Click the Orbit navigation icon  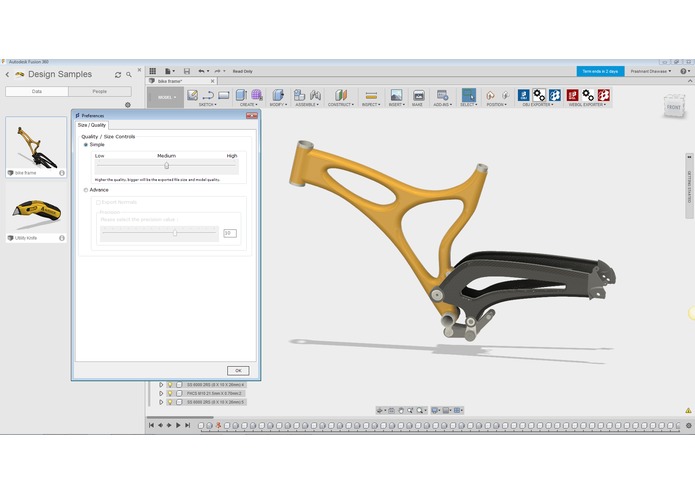coord(379,411)
